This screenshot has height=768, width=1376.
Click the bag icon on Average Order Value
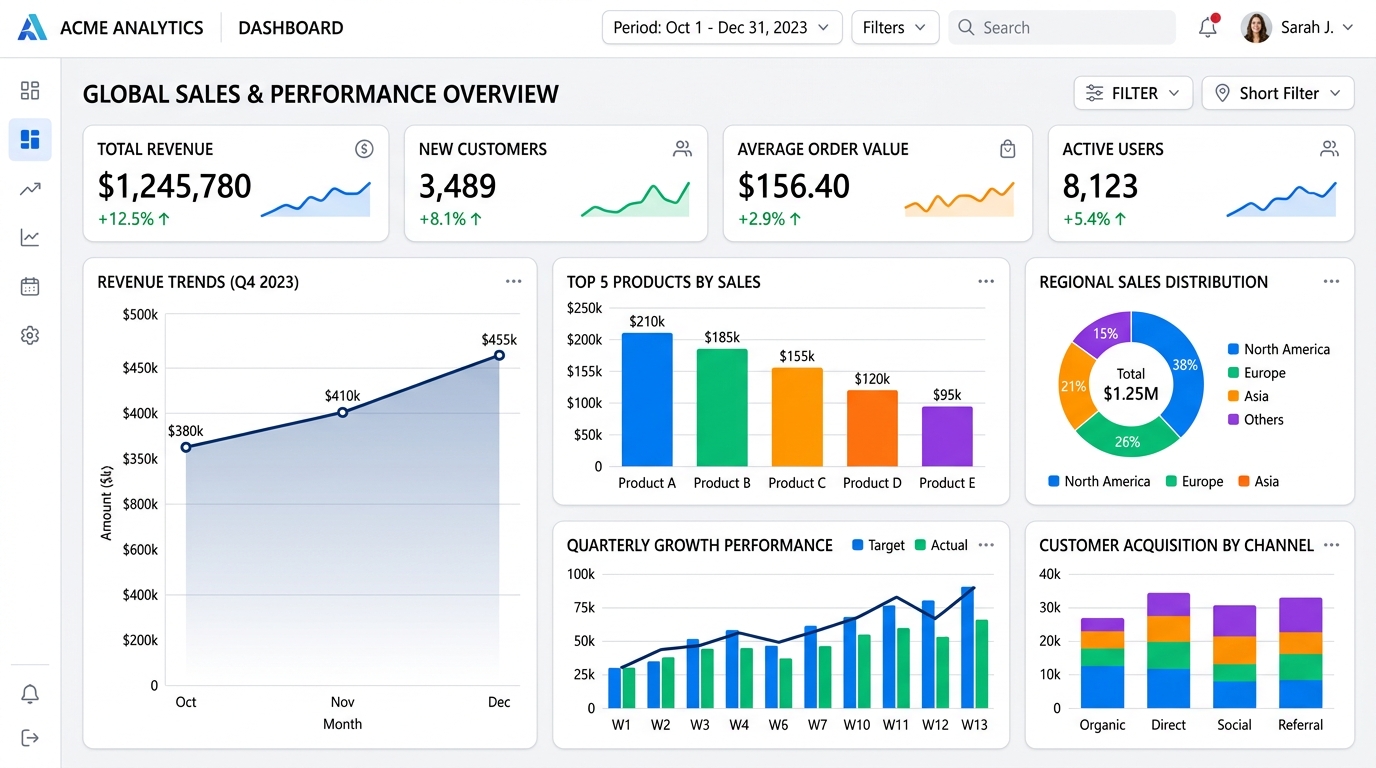click(1008, 149)
